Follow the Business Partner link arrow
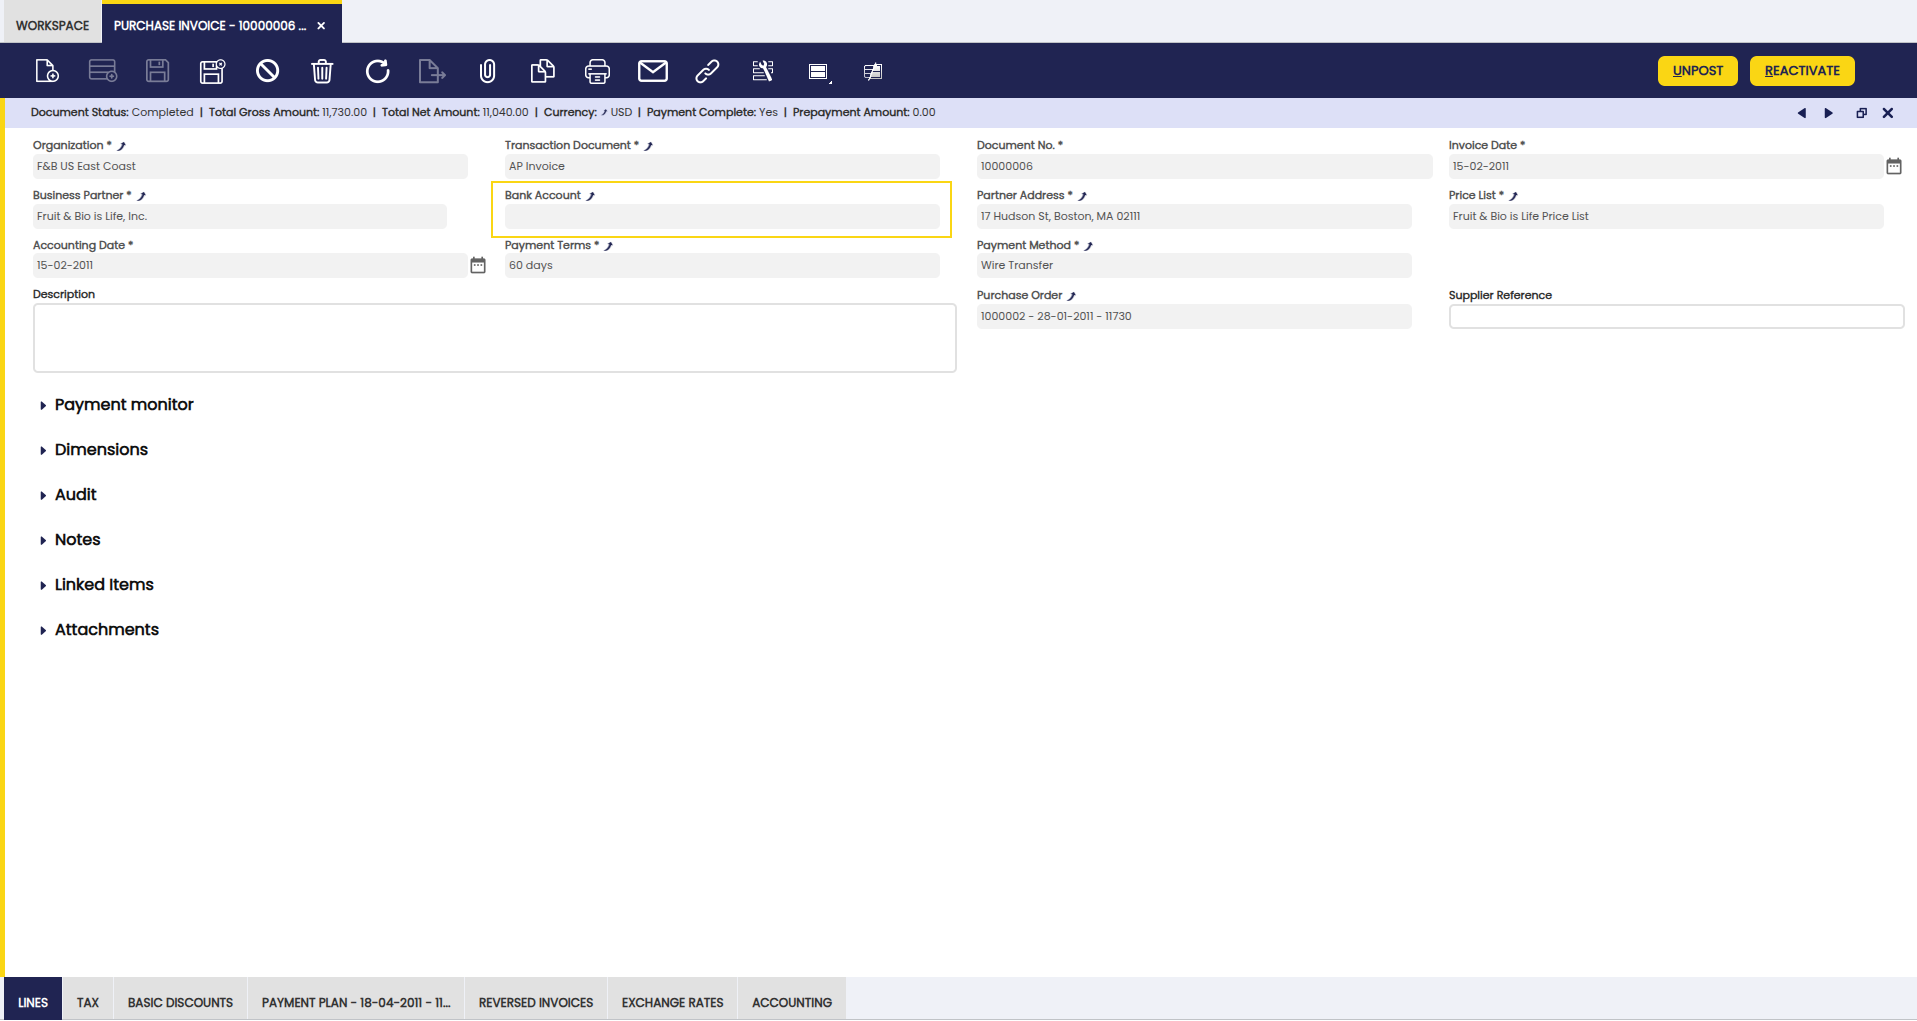The image size is (1917, 1021). (x=141, y=196)
